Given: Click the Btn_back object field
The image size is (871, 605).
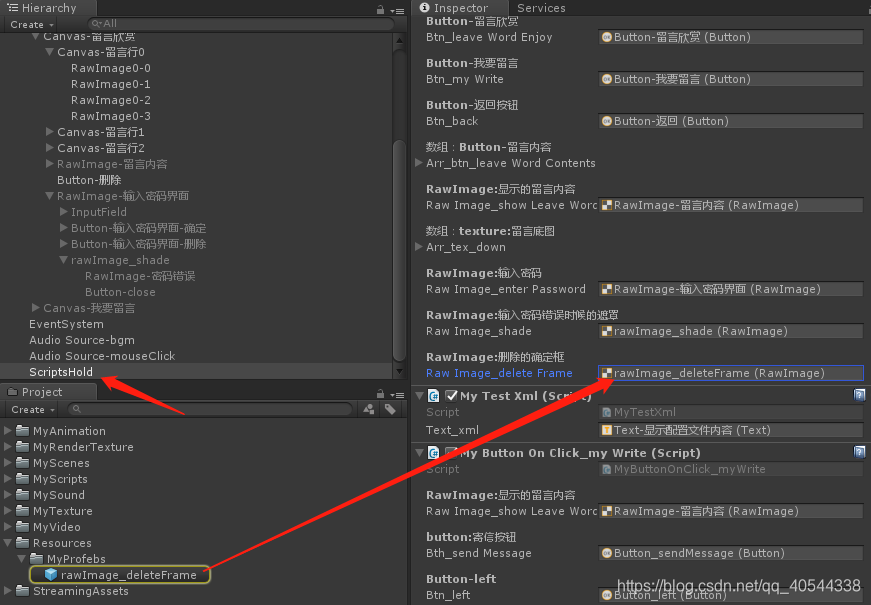Looking at the screenshot, I should coord(730,121).
